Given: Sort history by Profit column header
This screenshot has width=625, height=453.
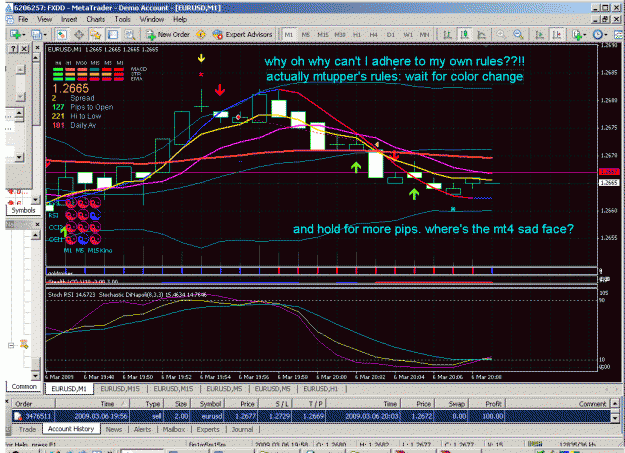Looking at the screenshot, I should tap(485, 404).
